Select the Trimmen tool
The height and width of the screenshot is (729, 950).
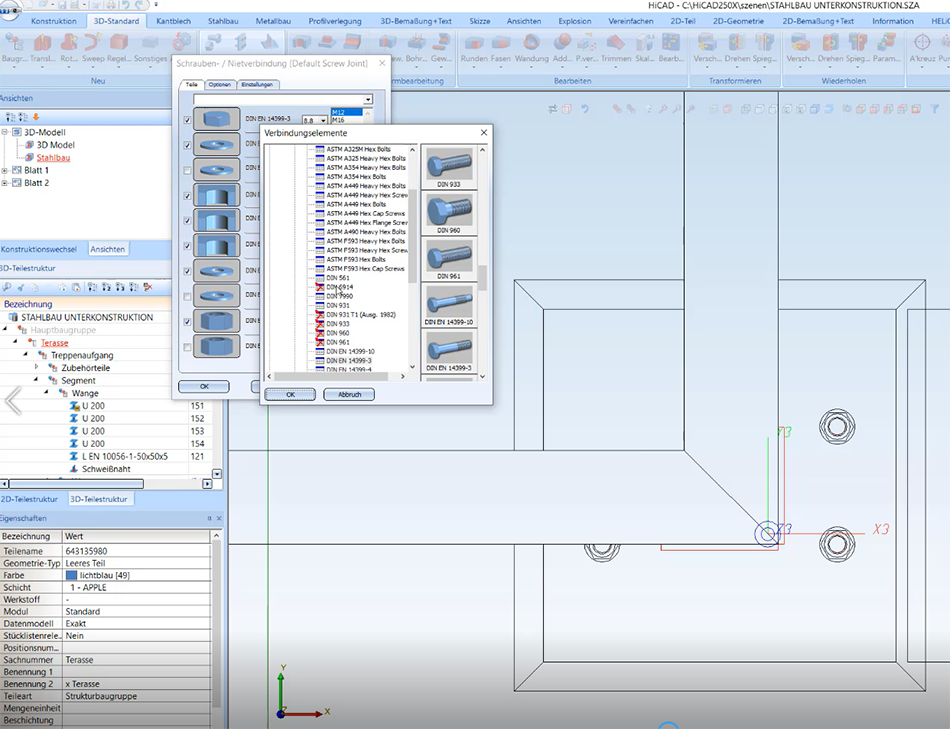[616, 42]
